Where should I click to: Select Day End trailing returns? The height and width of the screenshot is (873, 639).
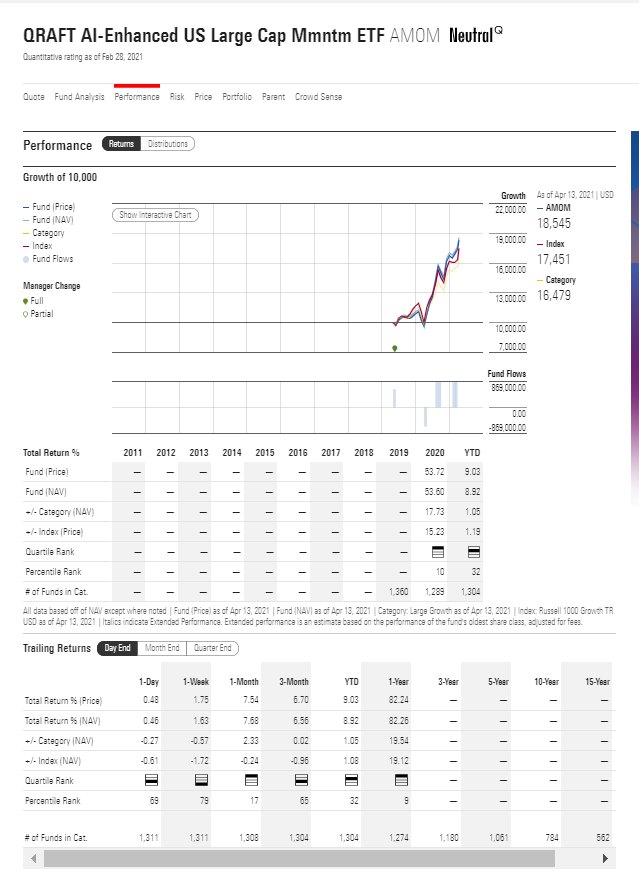pos(117,648)
